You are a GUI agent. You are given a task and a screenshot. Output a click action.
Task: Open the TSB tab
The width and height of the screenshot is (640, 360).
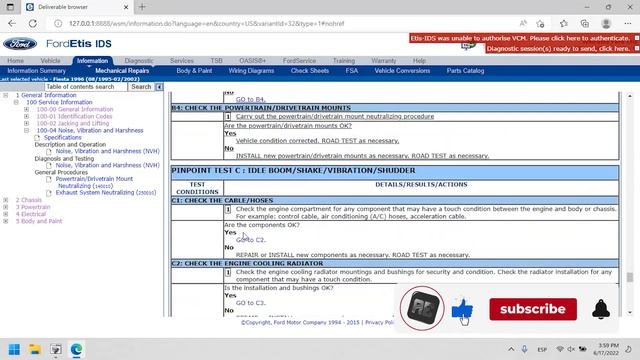tap(216, 61)
